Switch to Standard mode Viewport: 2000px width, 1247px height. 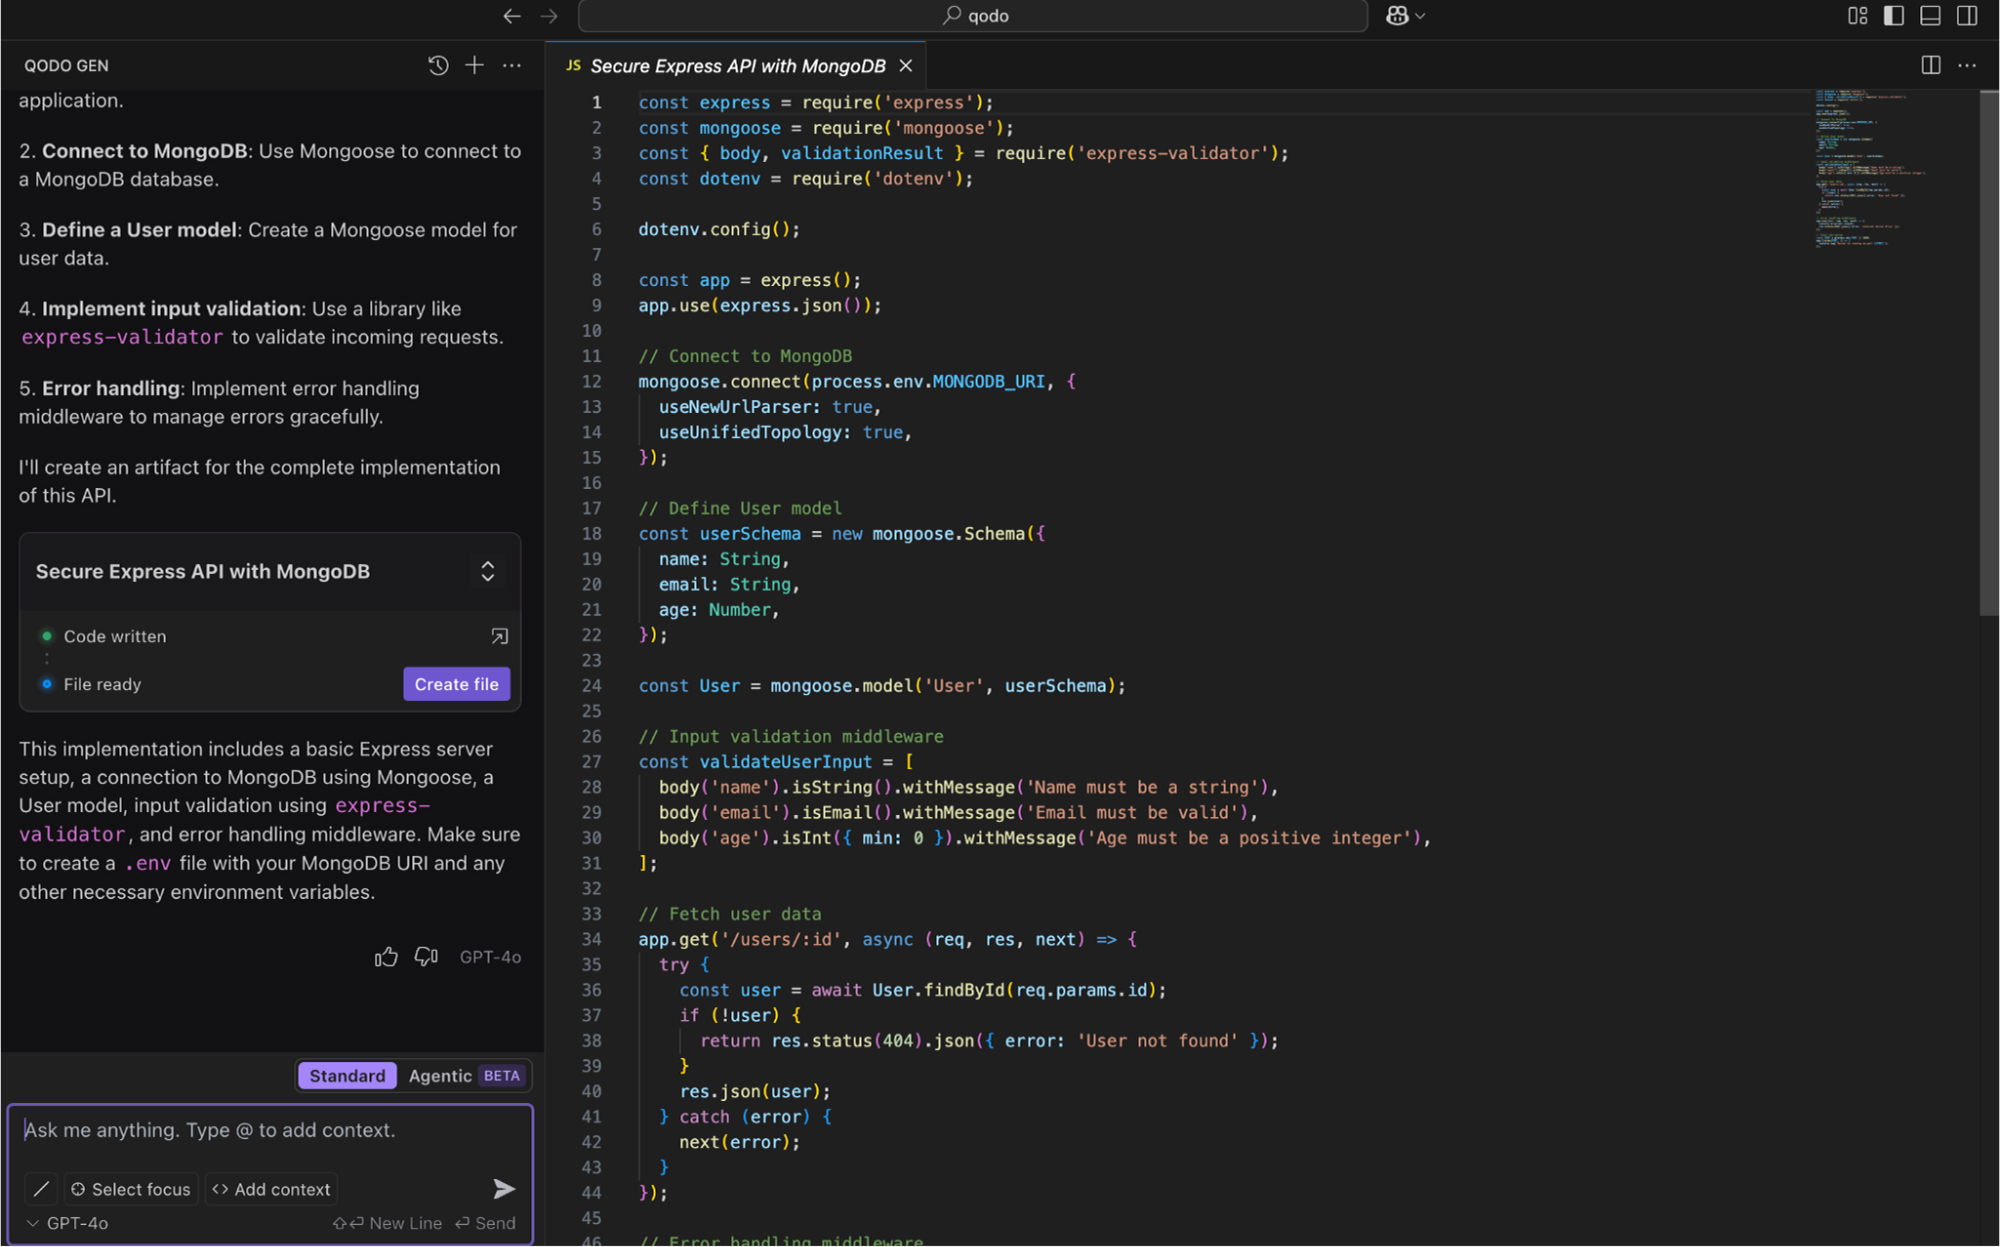click(347, 1076)
